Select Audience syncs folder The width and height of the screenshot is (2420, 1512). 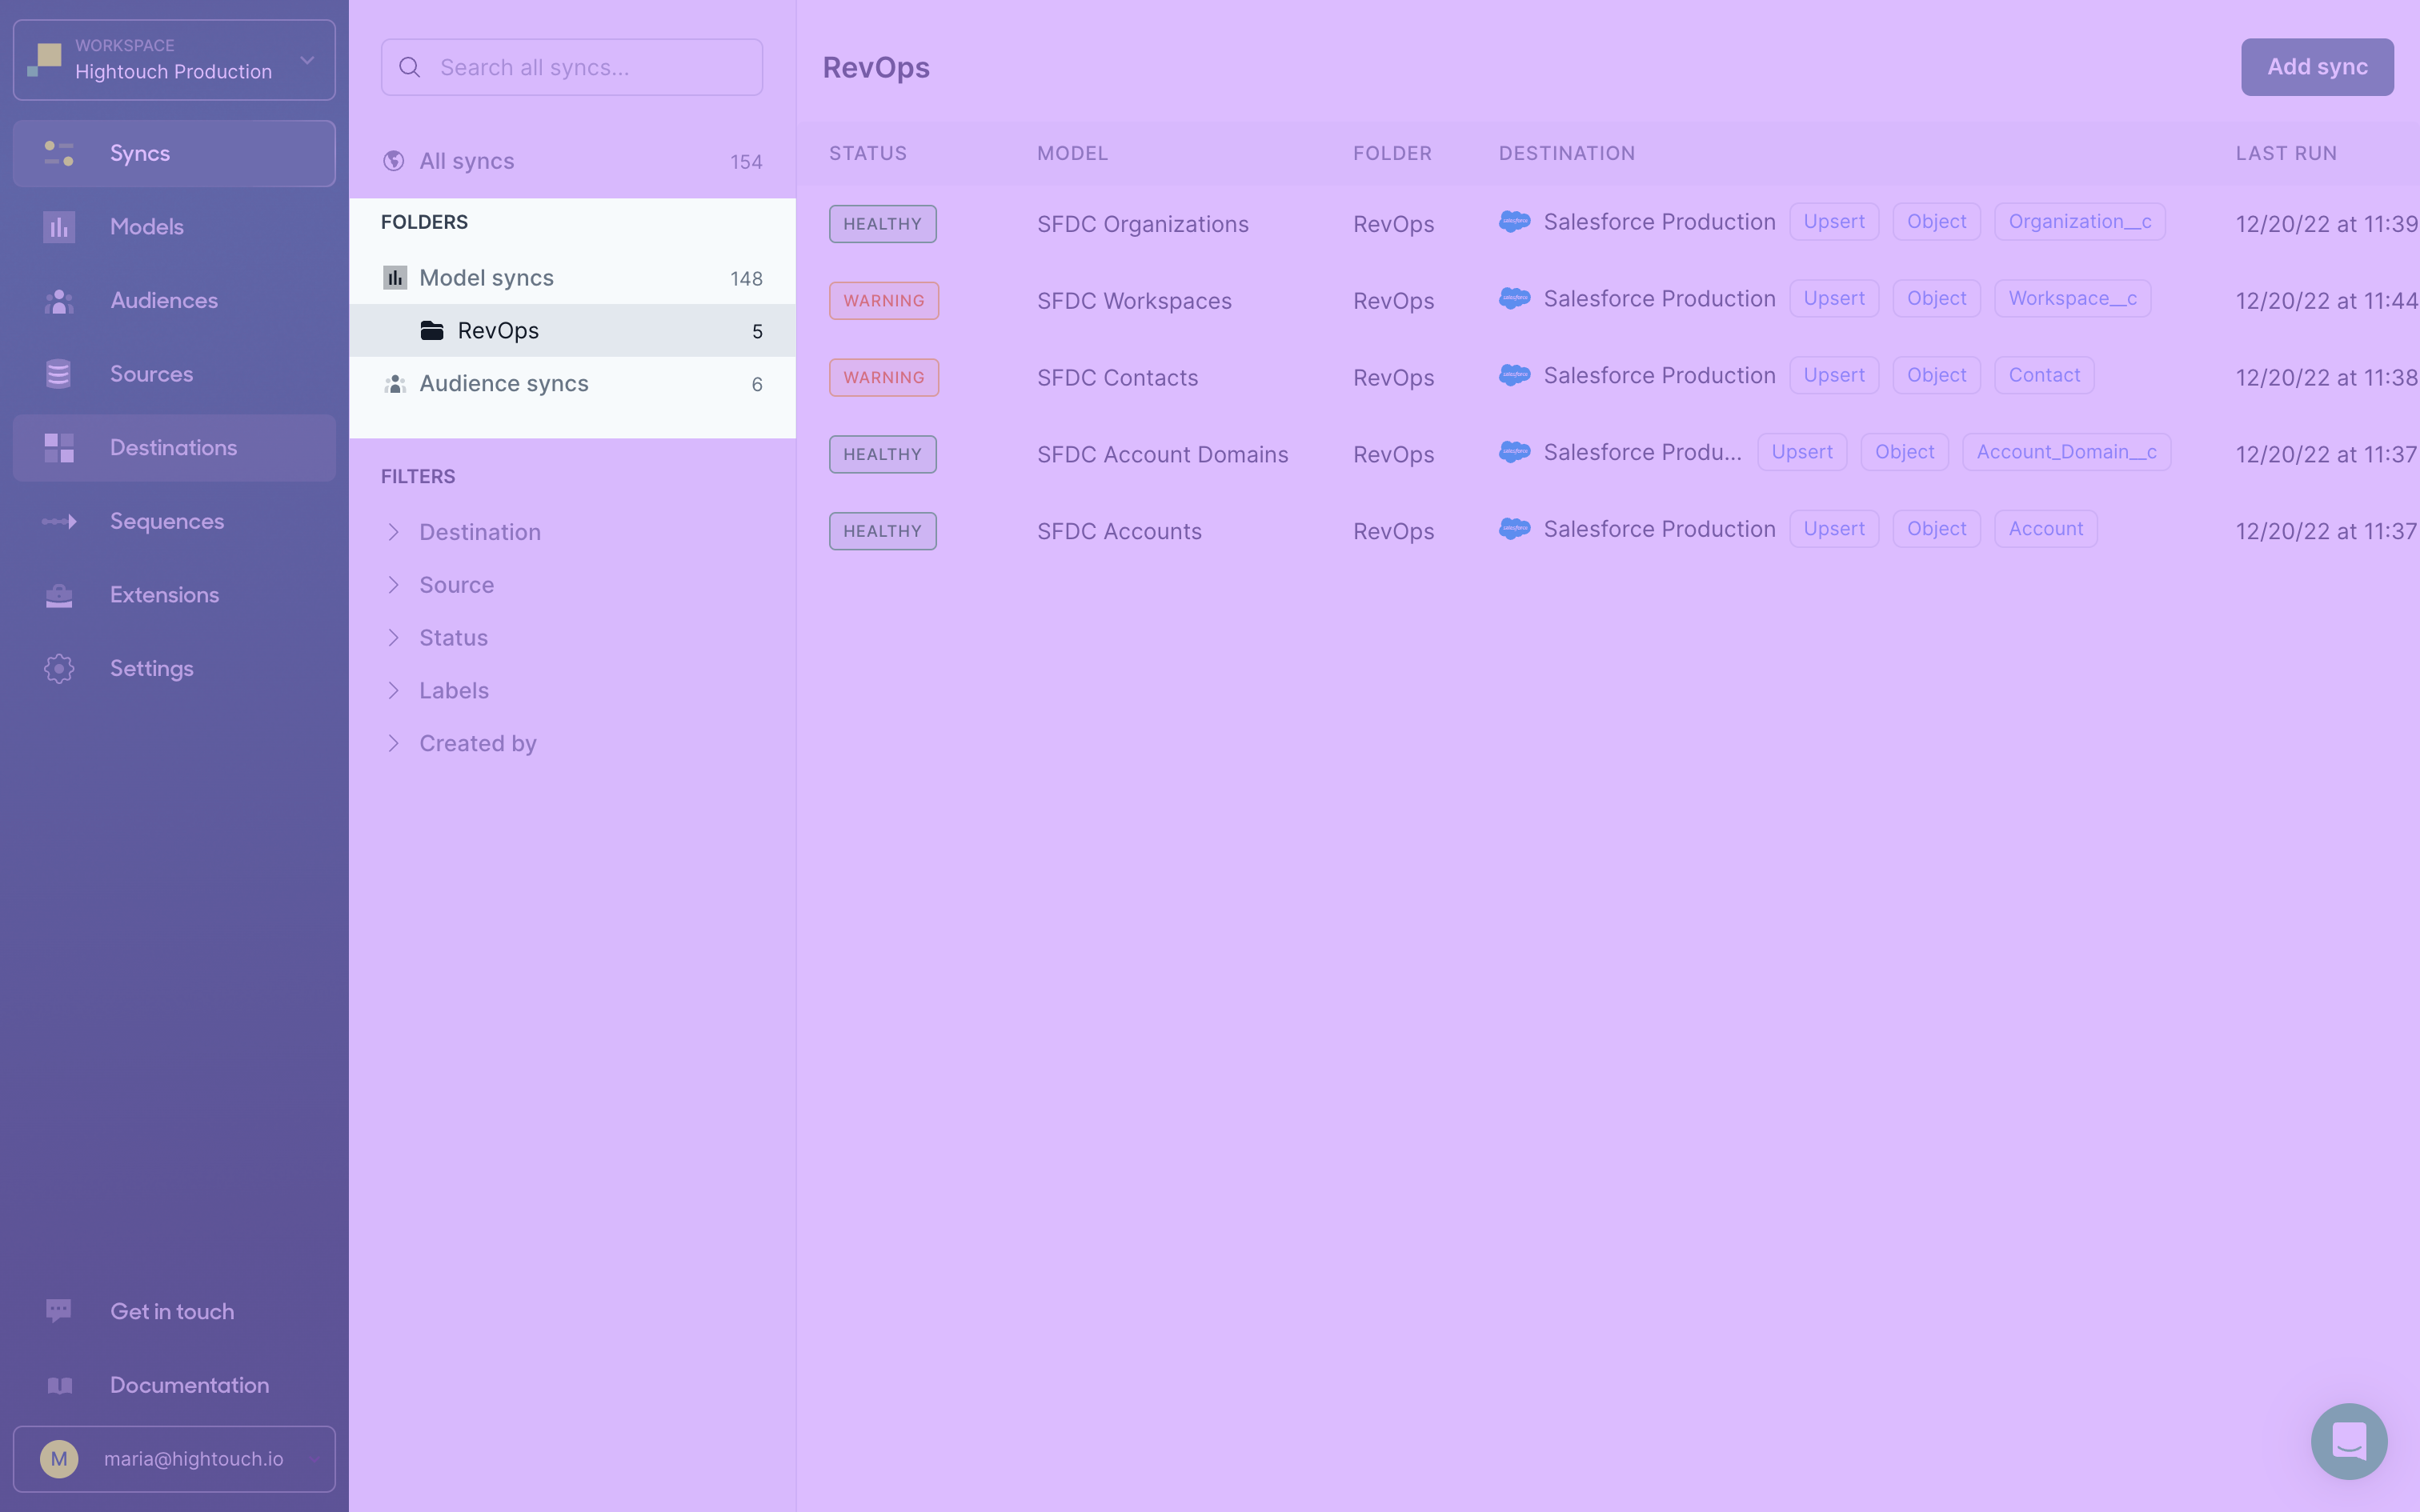tap(503, 383)
